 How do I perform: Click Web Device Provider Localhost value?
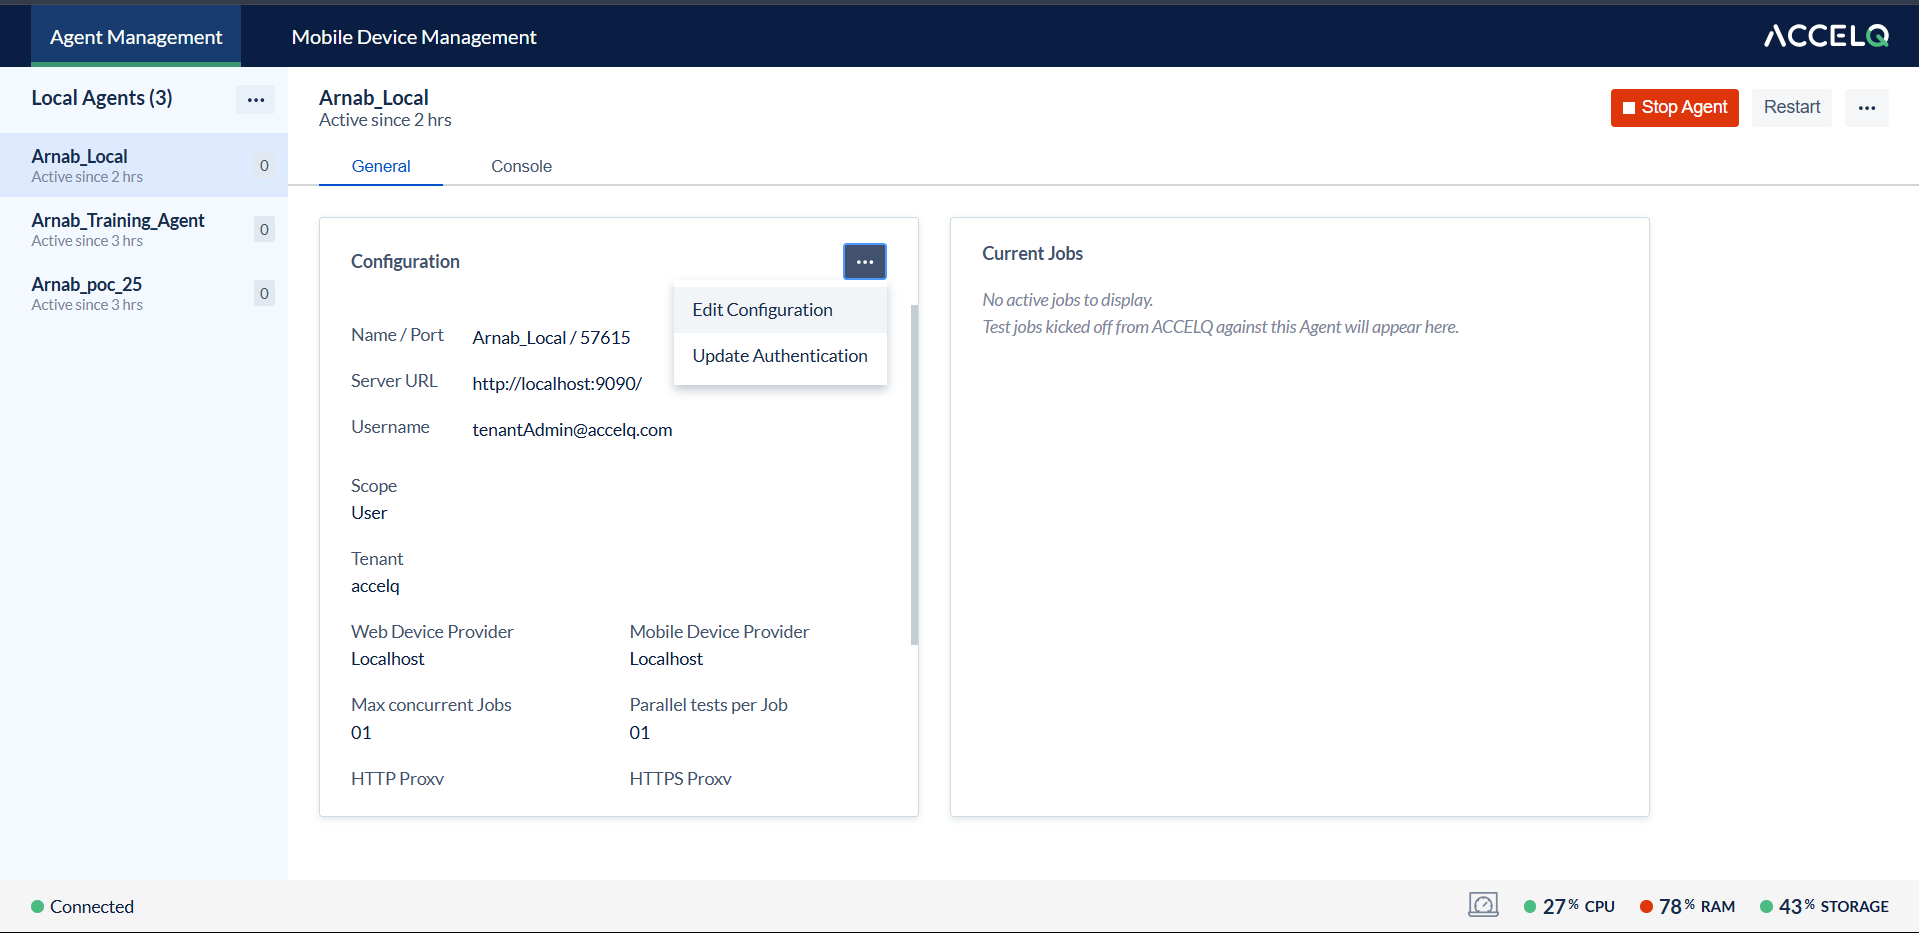pos(388,659)
